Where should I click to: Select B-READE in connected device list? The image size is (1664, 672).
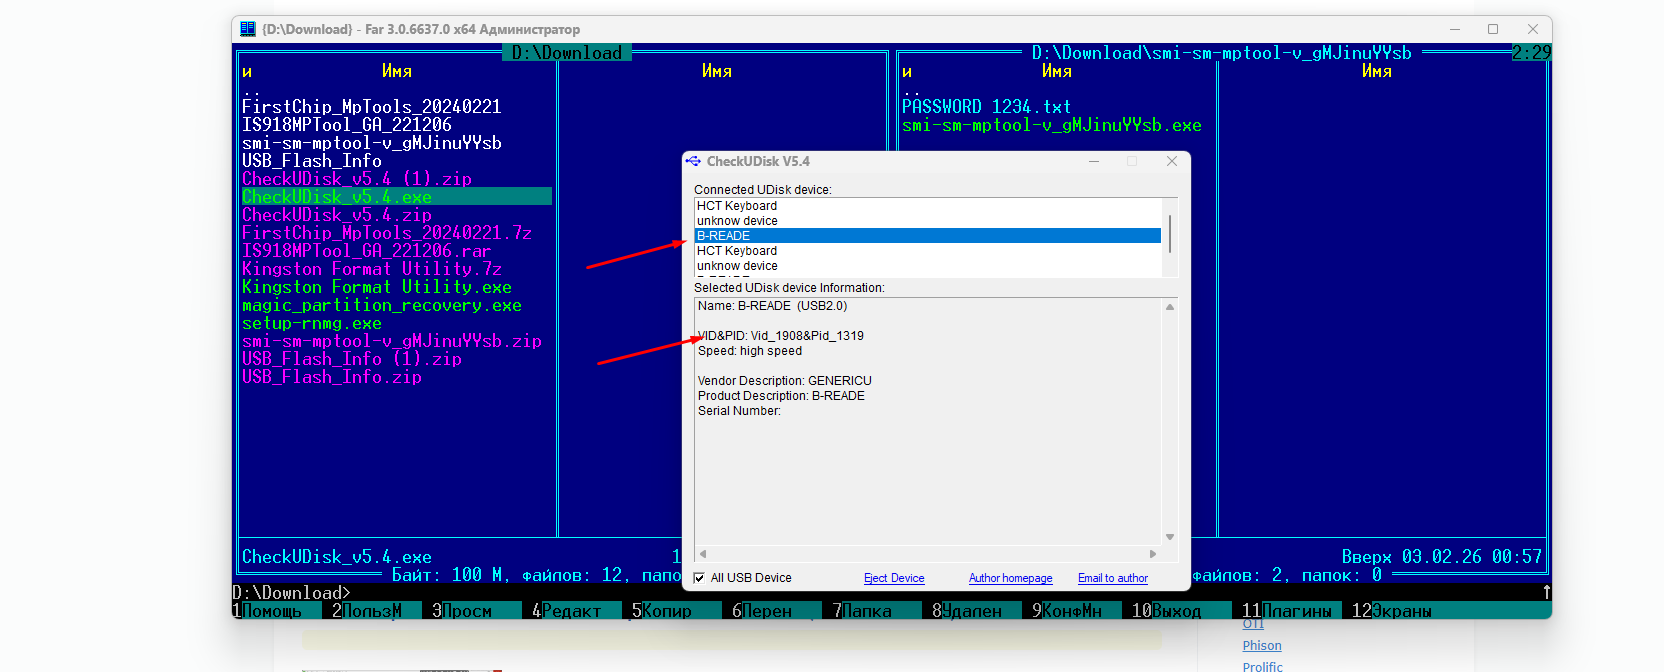point(927,236)
